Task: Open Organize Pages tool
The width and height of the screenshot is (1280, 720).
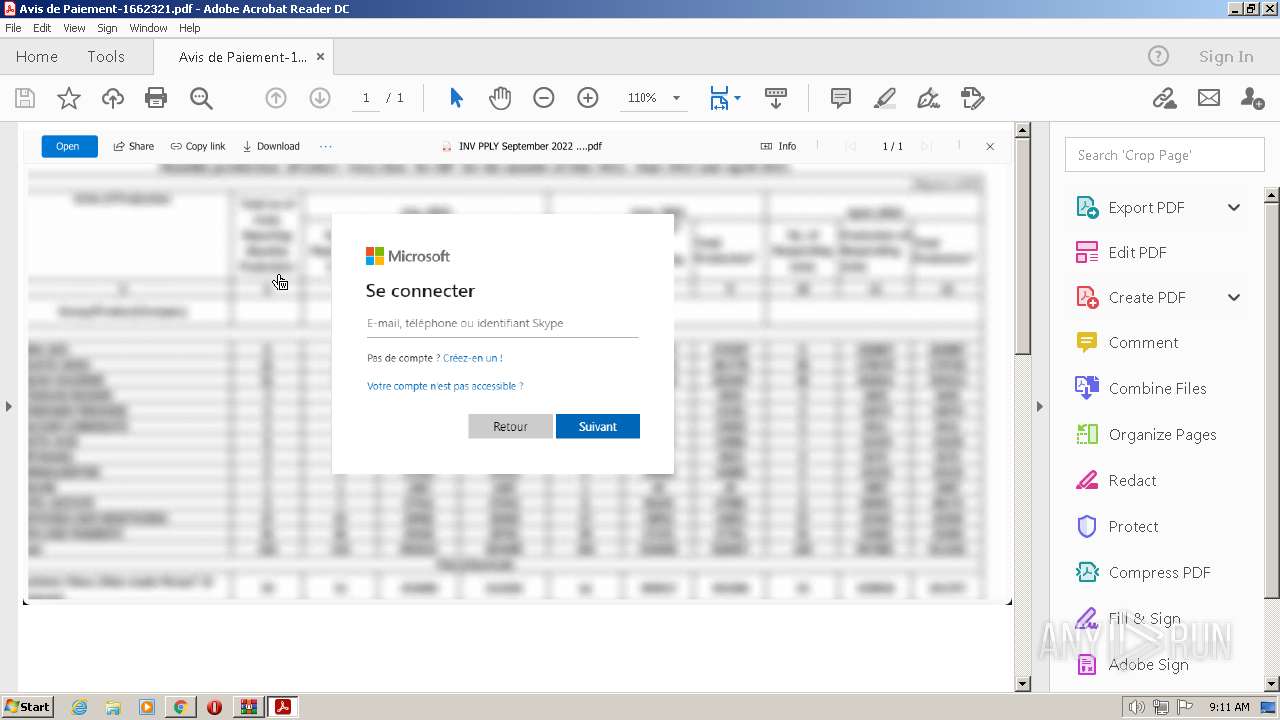Action: (1162, 434)
